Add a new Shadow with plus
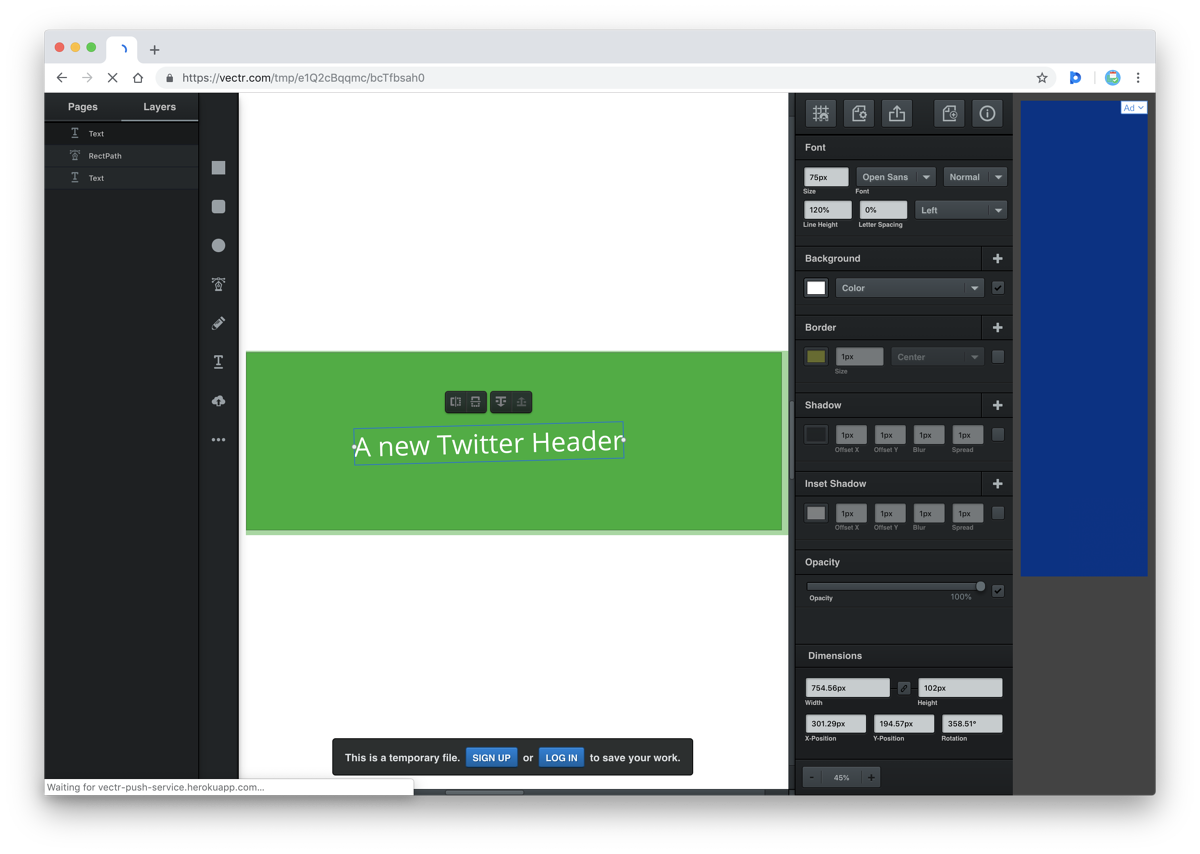This screenshot has width=1200, height=854. (997, 406)
